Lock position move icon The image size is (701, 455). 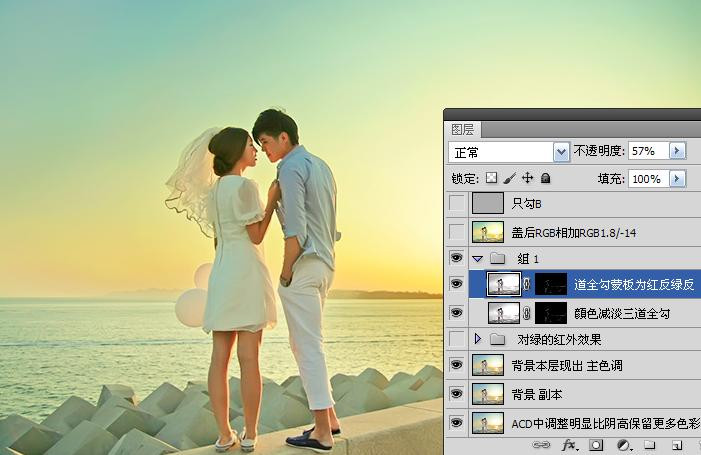(x=528, y=178)
